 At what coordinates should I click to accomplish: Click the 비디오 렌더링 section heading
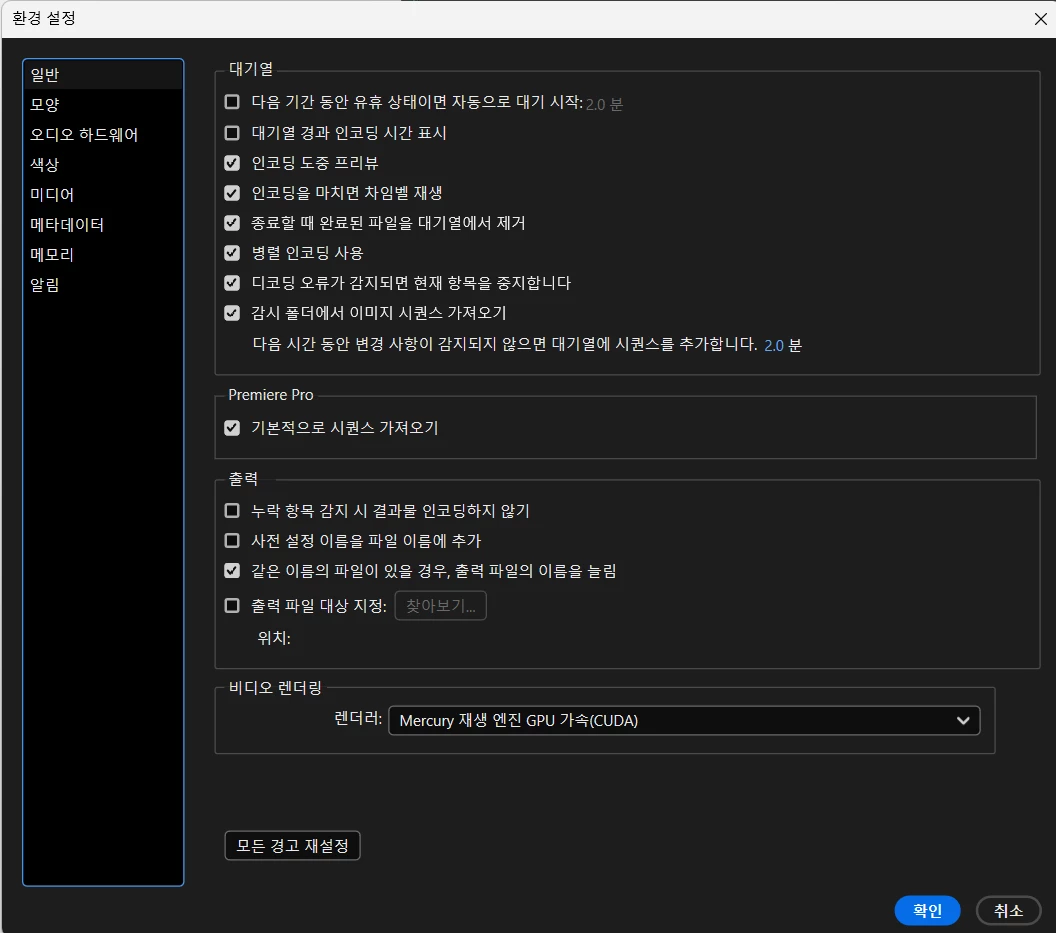click(x=275, y=688)
